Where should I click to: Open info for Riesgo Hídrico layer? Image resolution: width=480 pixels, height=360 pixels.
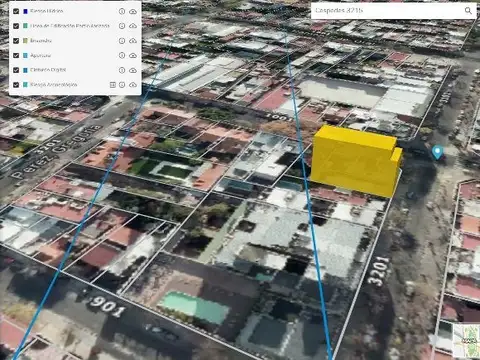click(x=122, y=11)
